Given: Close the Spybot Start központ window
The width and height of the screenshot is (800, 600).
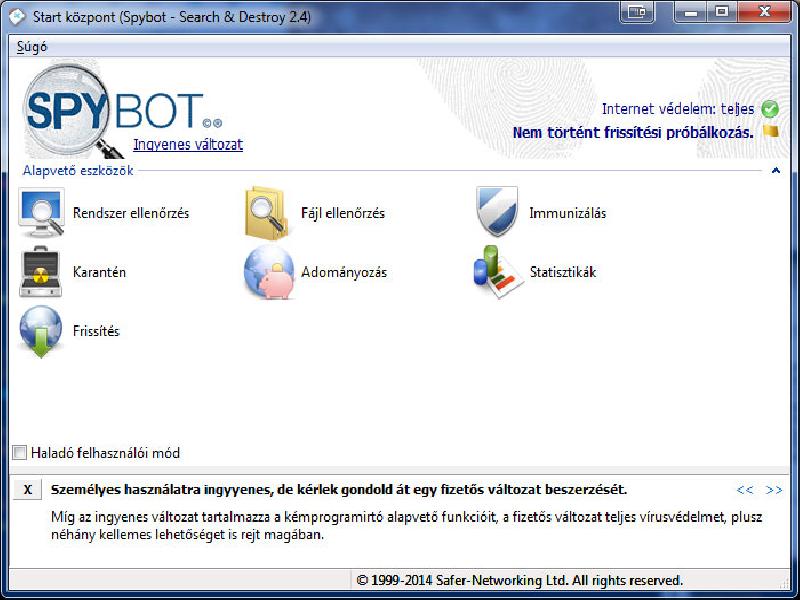Looking at the screenshot, I should tap(764, 12).
